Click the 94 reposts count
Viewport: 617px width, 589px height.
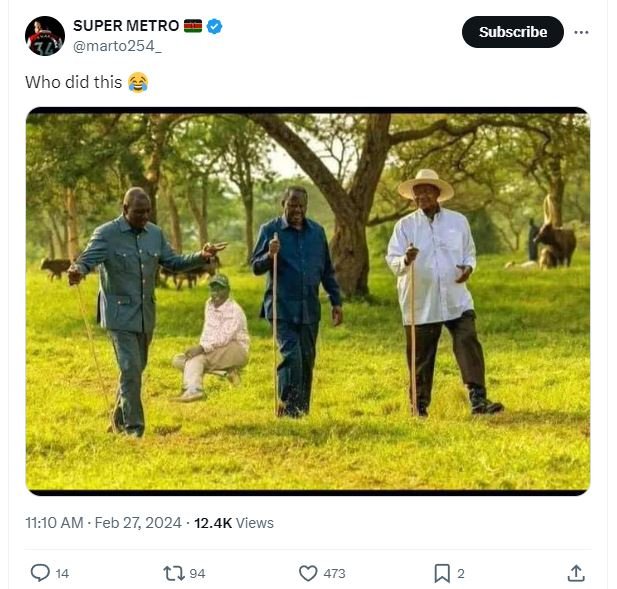pyautogui.click(x=197, y=573)
